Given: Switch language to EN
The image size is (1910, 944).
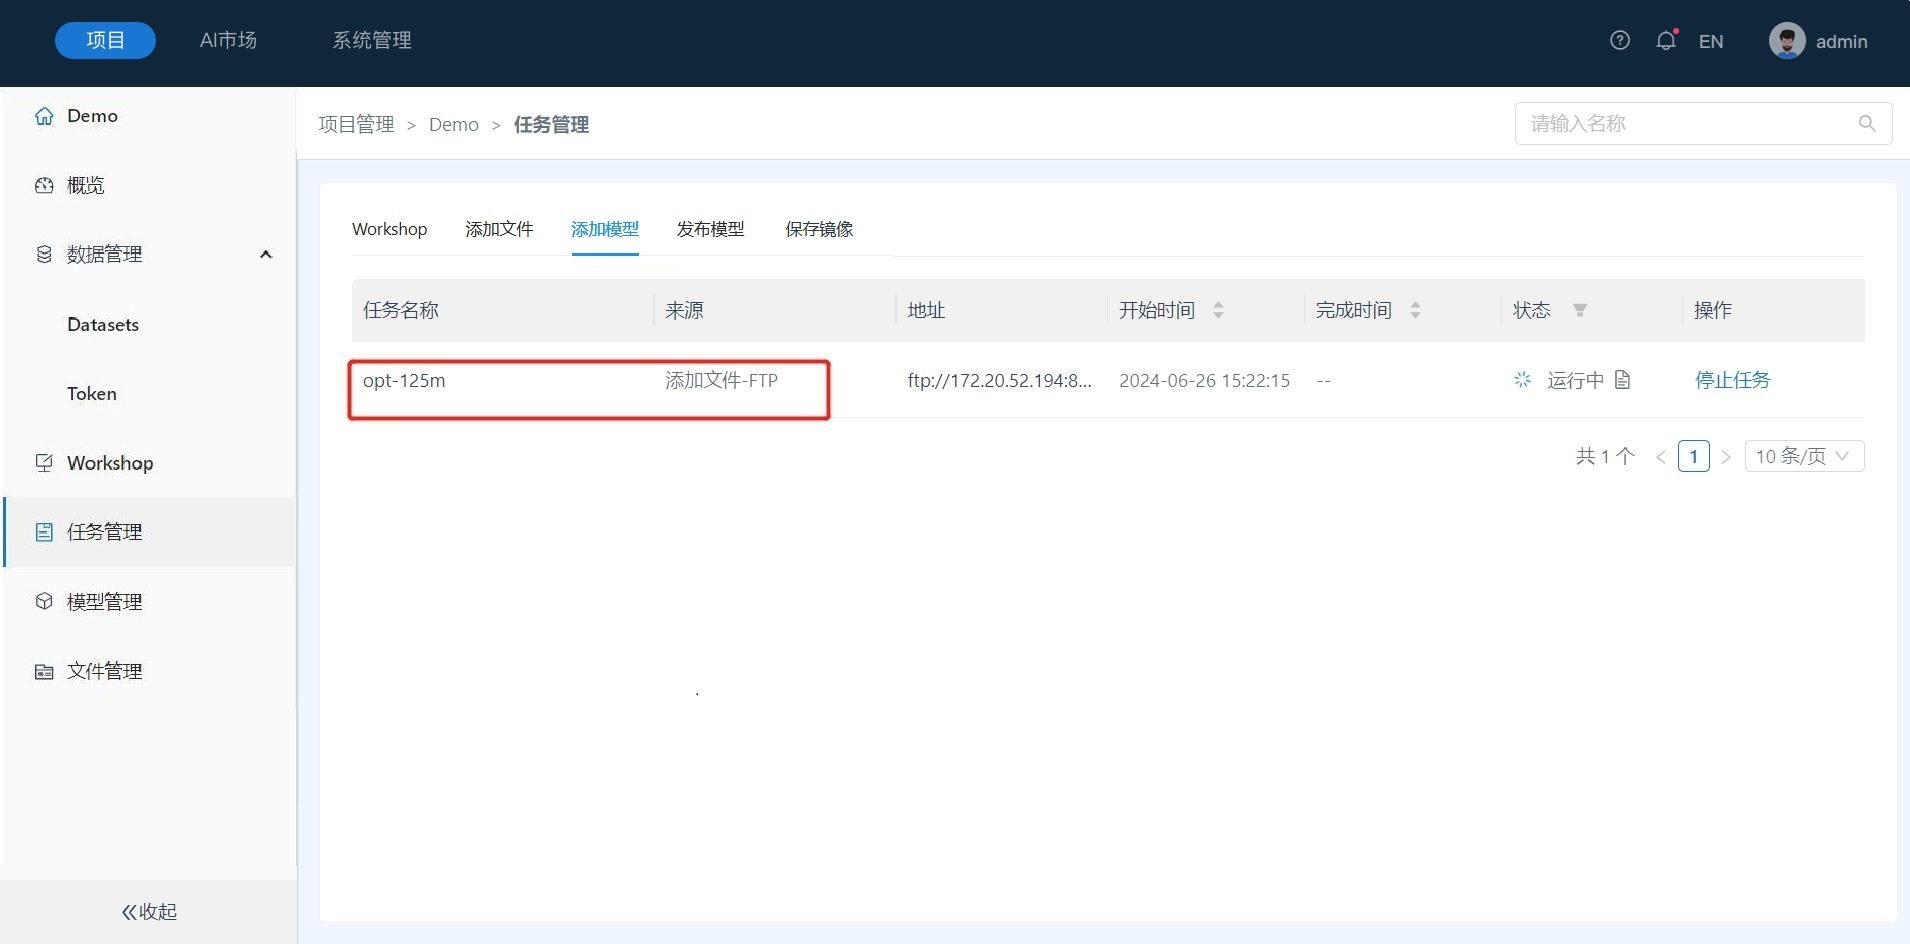Looking at the screenshot, I should coord(1710,42).
